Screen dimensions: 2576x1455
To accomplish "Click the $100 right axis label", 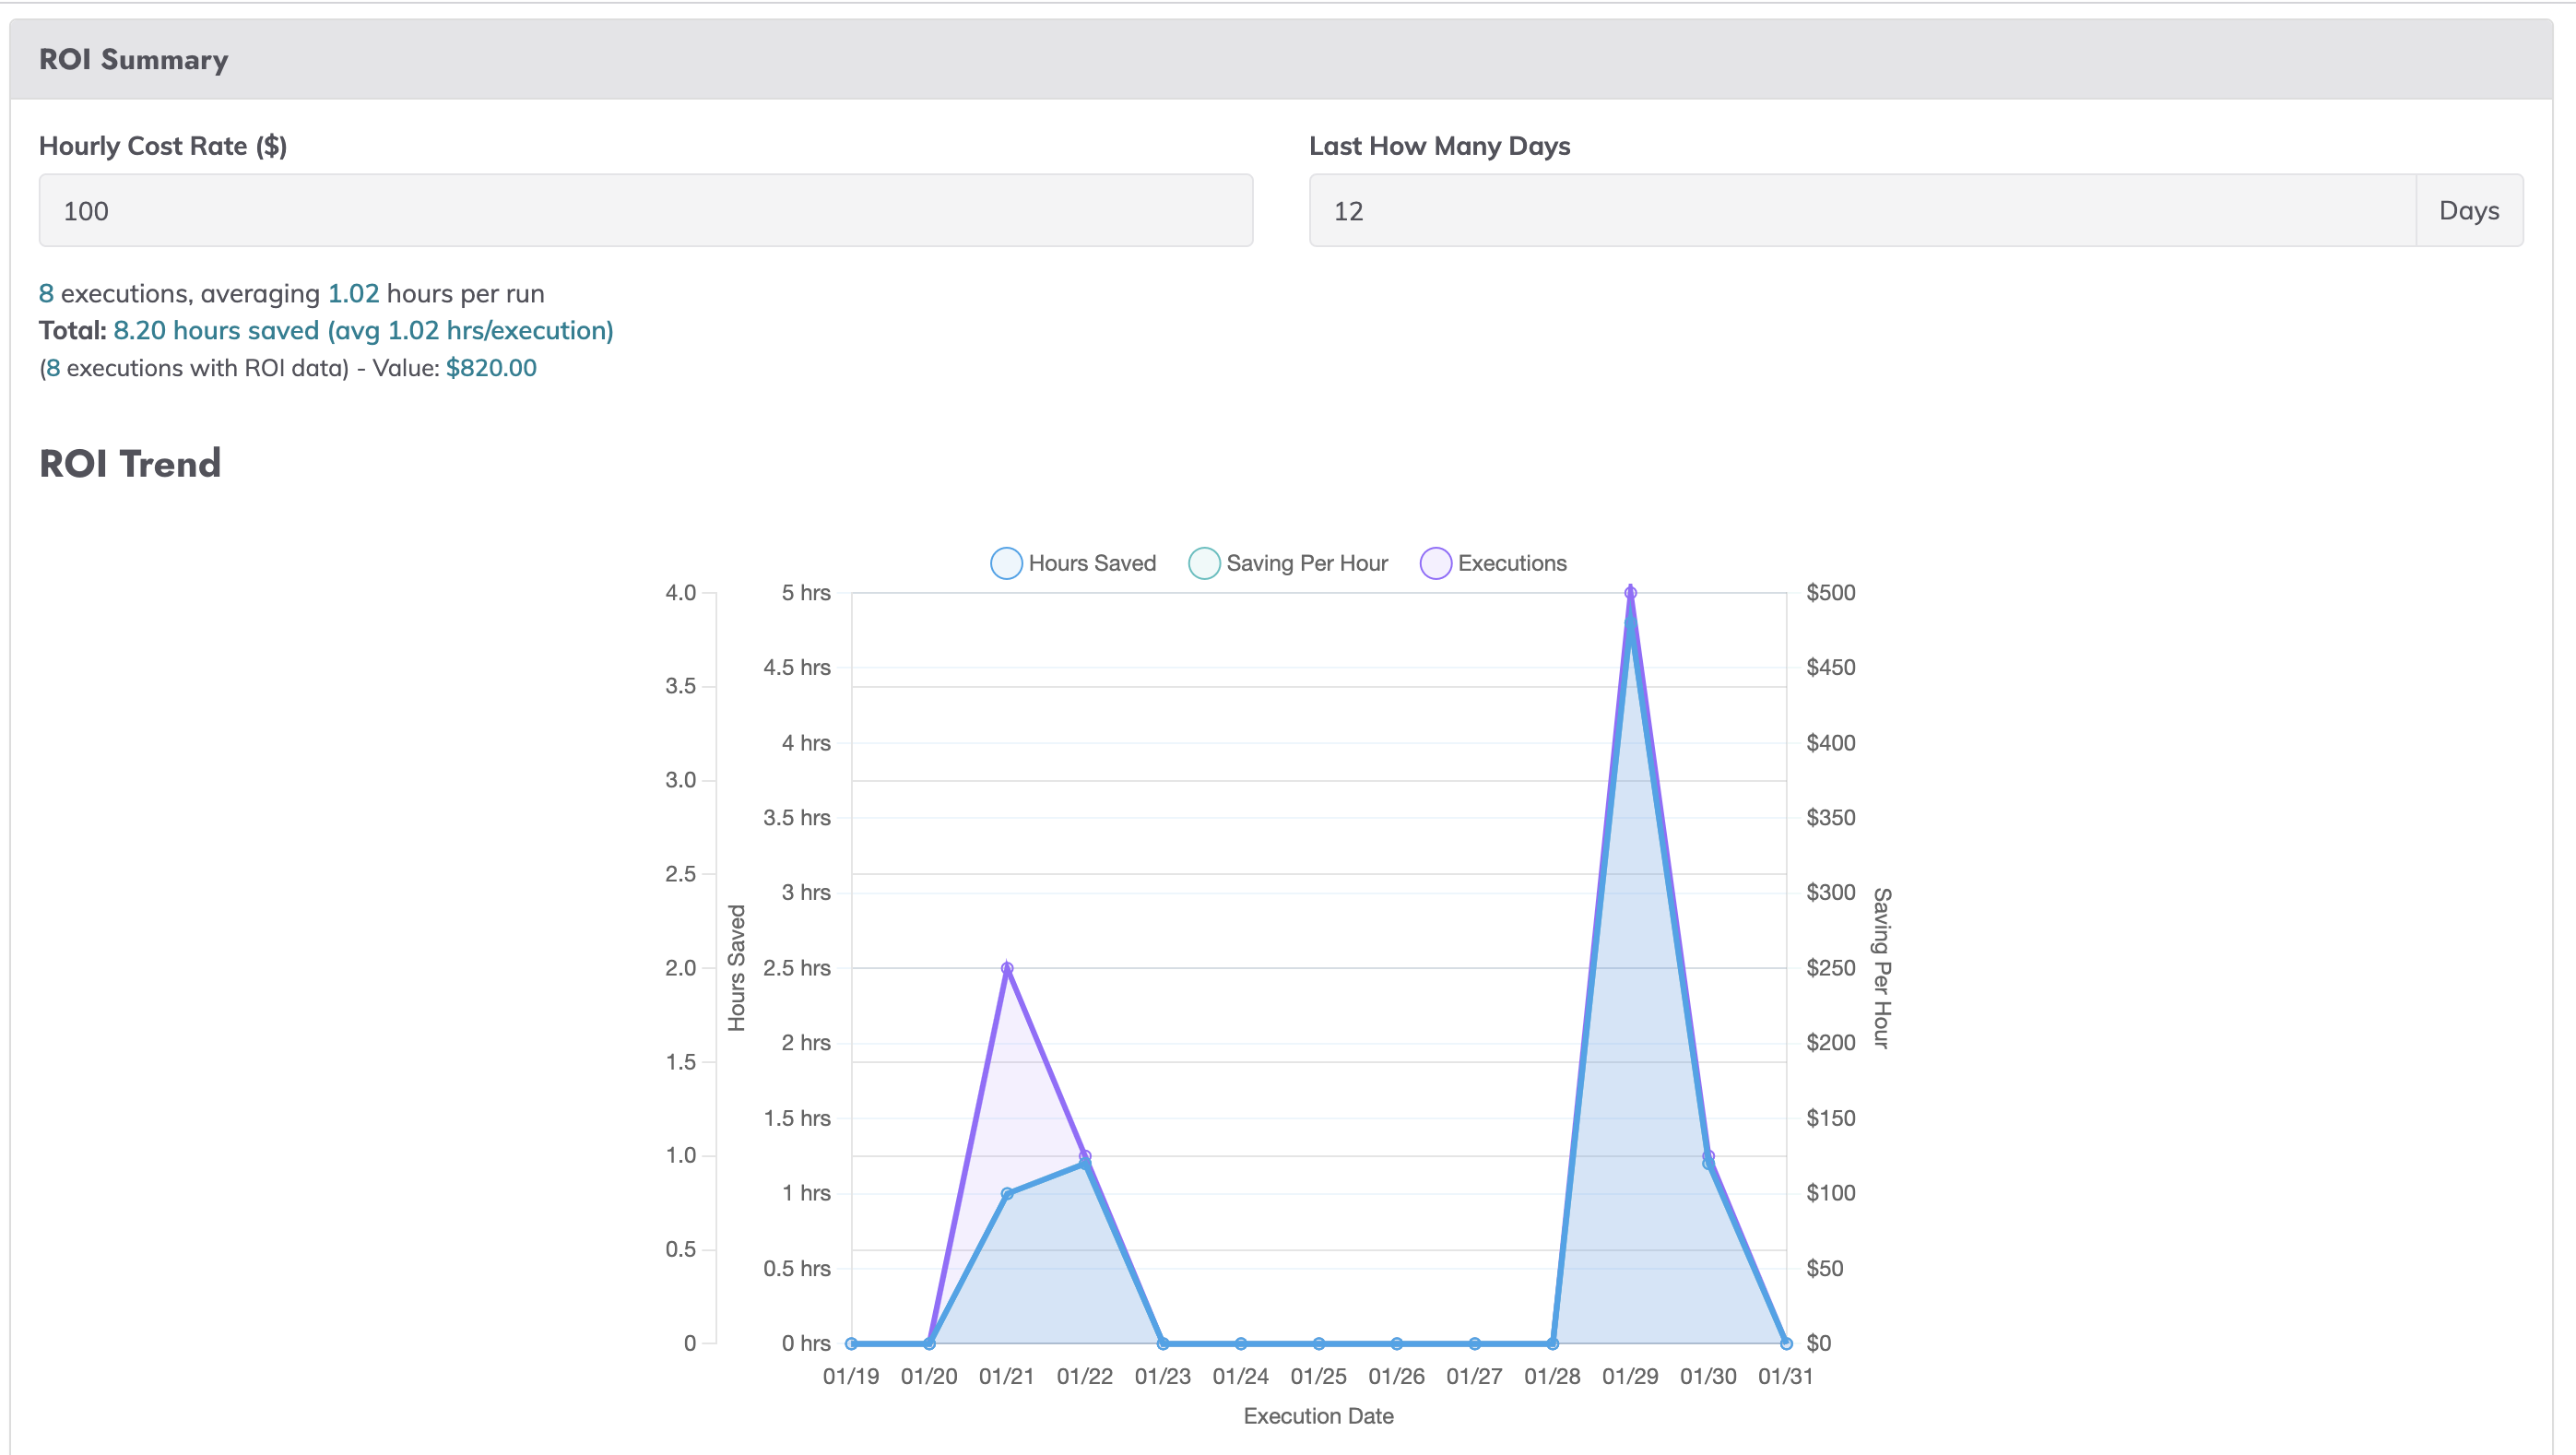I will tap(1830, 1192).
